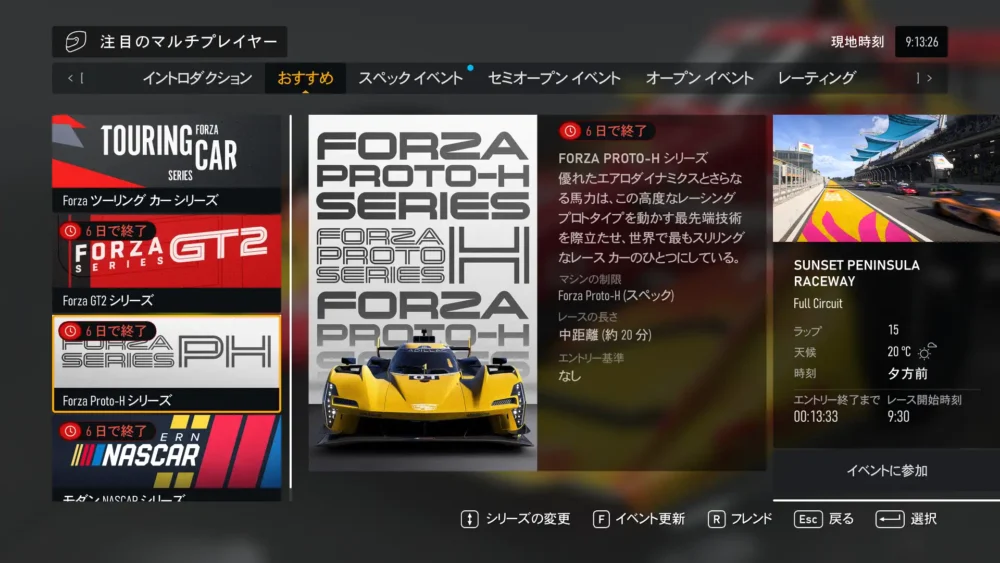Click the R key フレンド icon

[x=716, y=519]
